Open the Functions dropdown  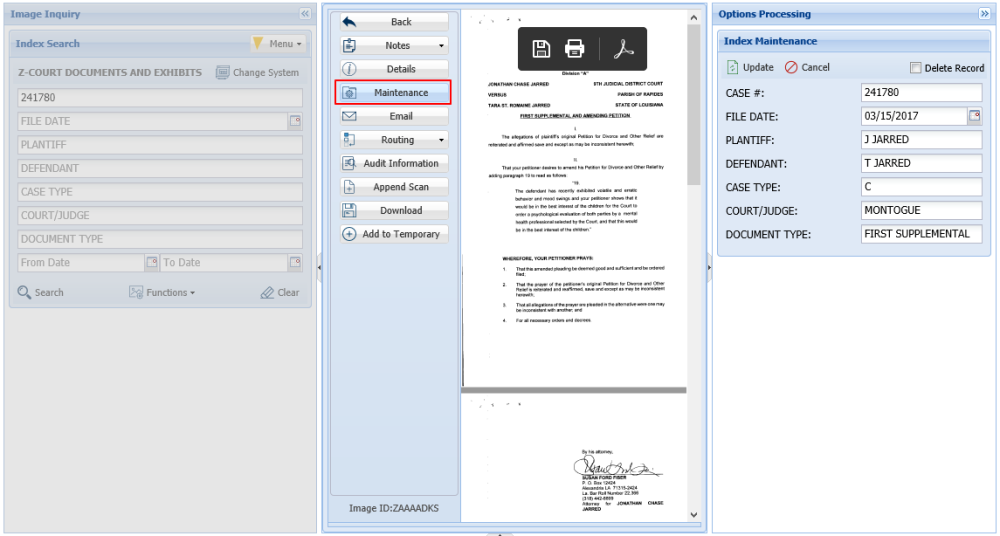click(162, 292)
